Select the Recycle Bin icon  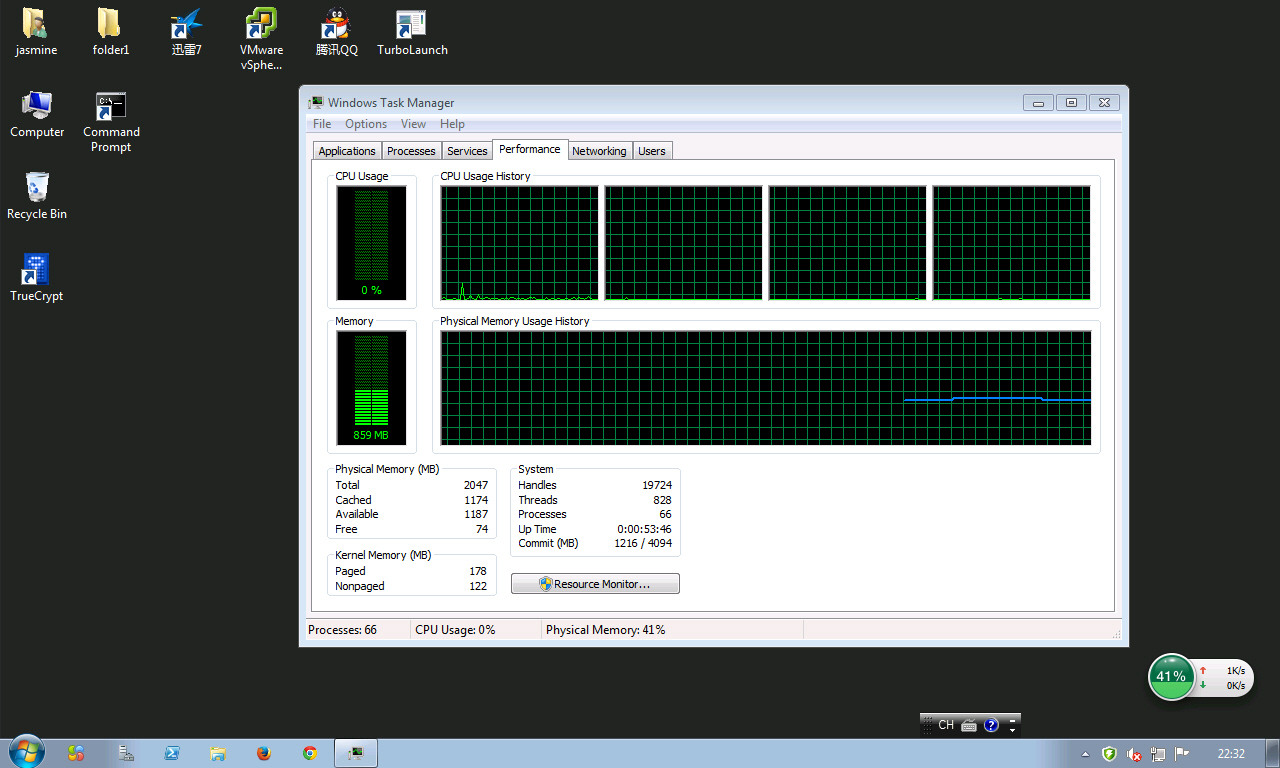tap(37, 196)
